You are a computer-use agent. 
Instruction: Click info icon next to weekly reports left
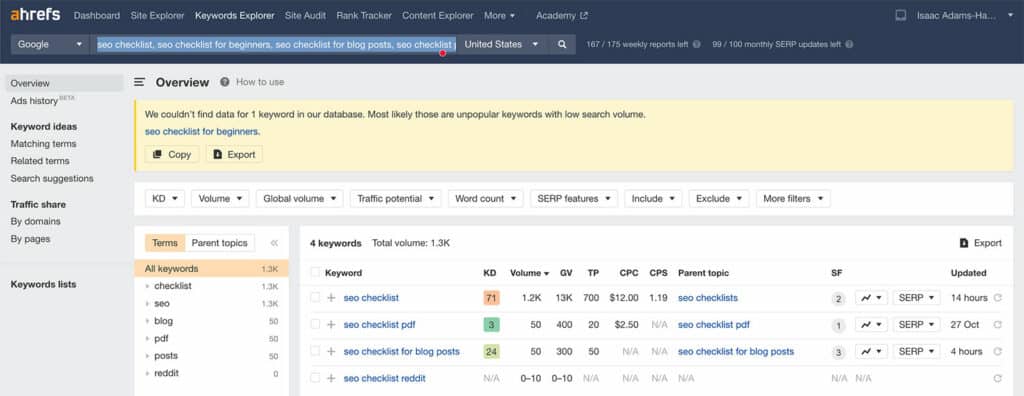coord(696,44)
